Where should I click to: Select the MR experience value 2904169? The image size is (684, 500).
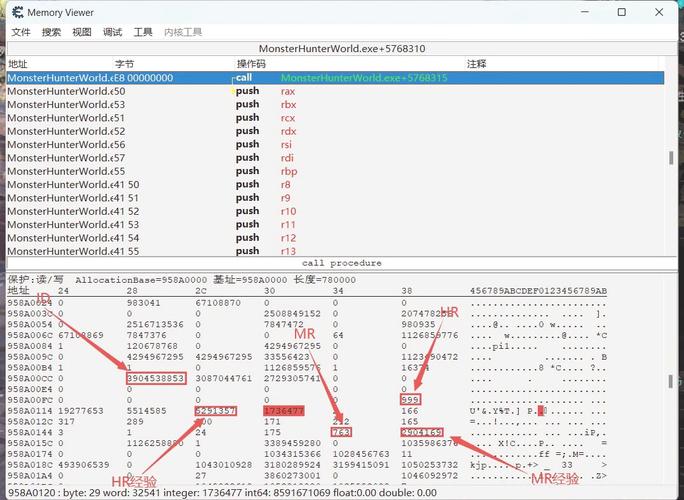(x=422, y=432)
